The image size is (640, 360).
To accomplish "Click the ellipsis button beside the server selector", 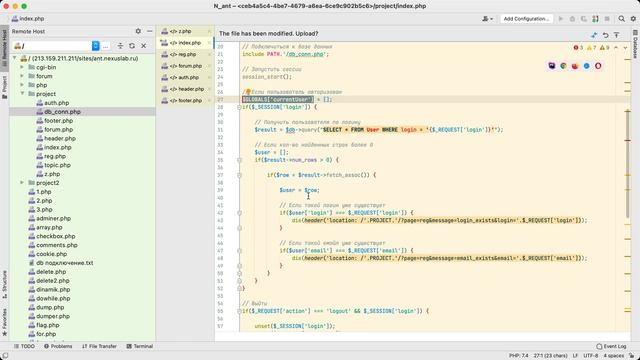I will click(105, 46).
